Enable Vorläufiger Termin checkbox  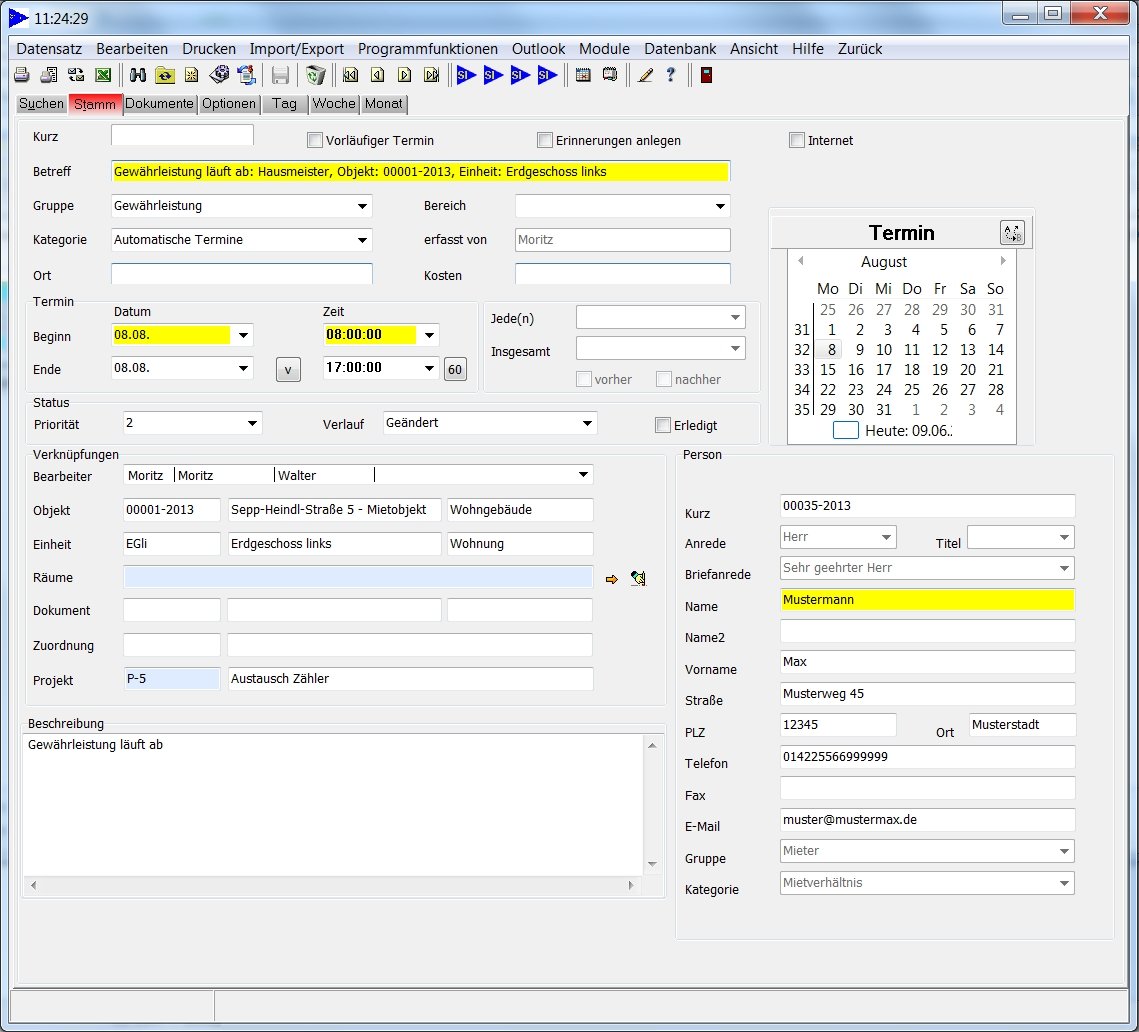(315, 141)
